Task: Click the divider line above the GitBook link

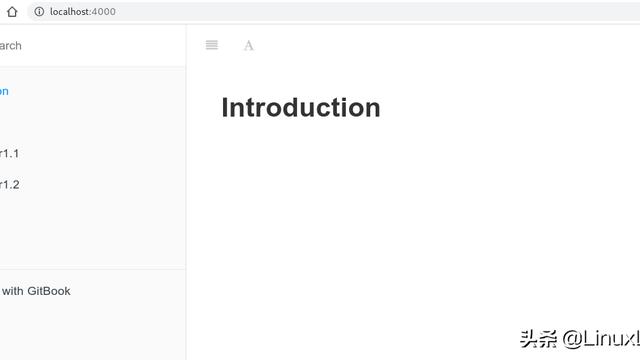Action: pyautogui.click(x=93, y=269)
